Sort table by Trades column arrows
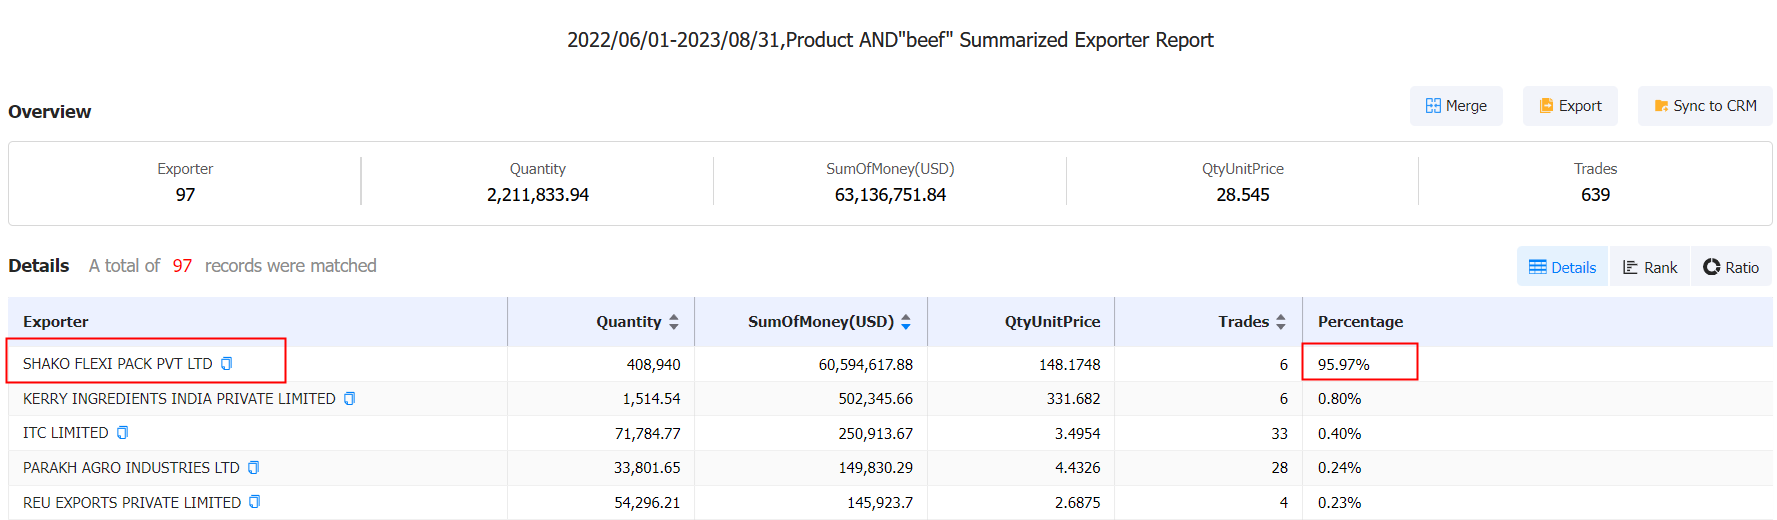 pyautogui.click(x=1281, y=322)
